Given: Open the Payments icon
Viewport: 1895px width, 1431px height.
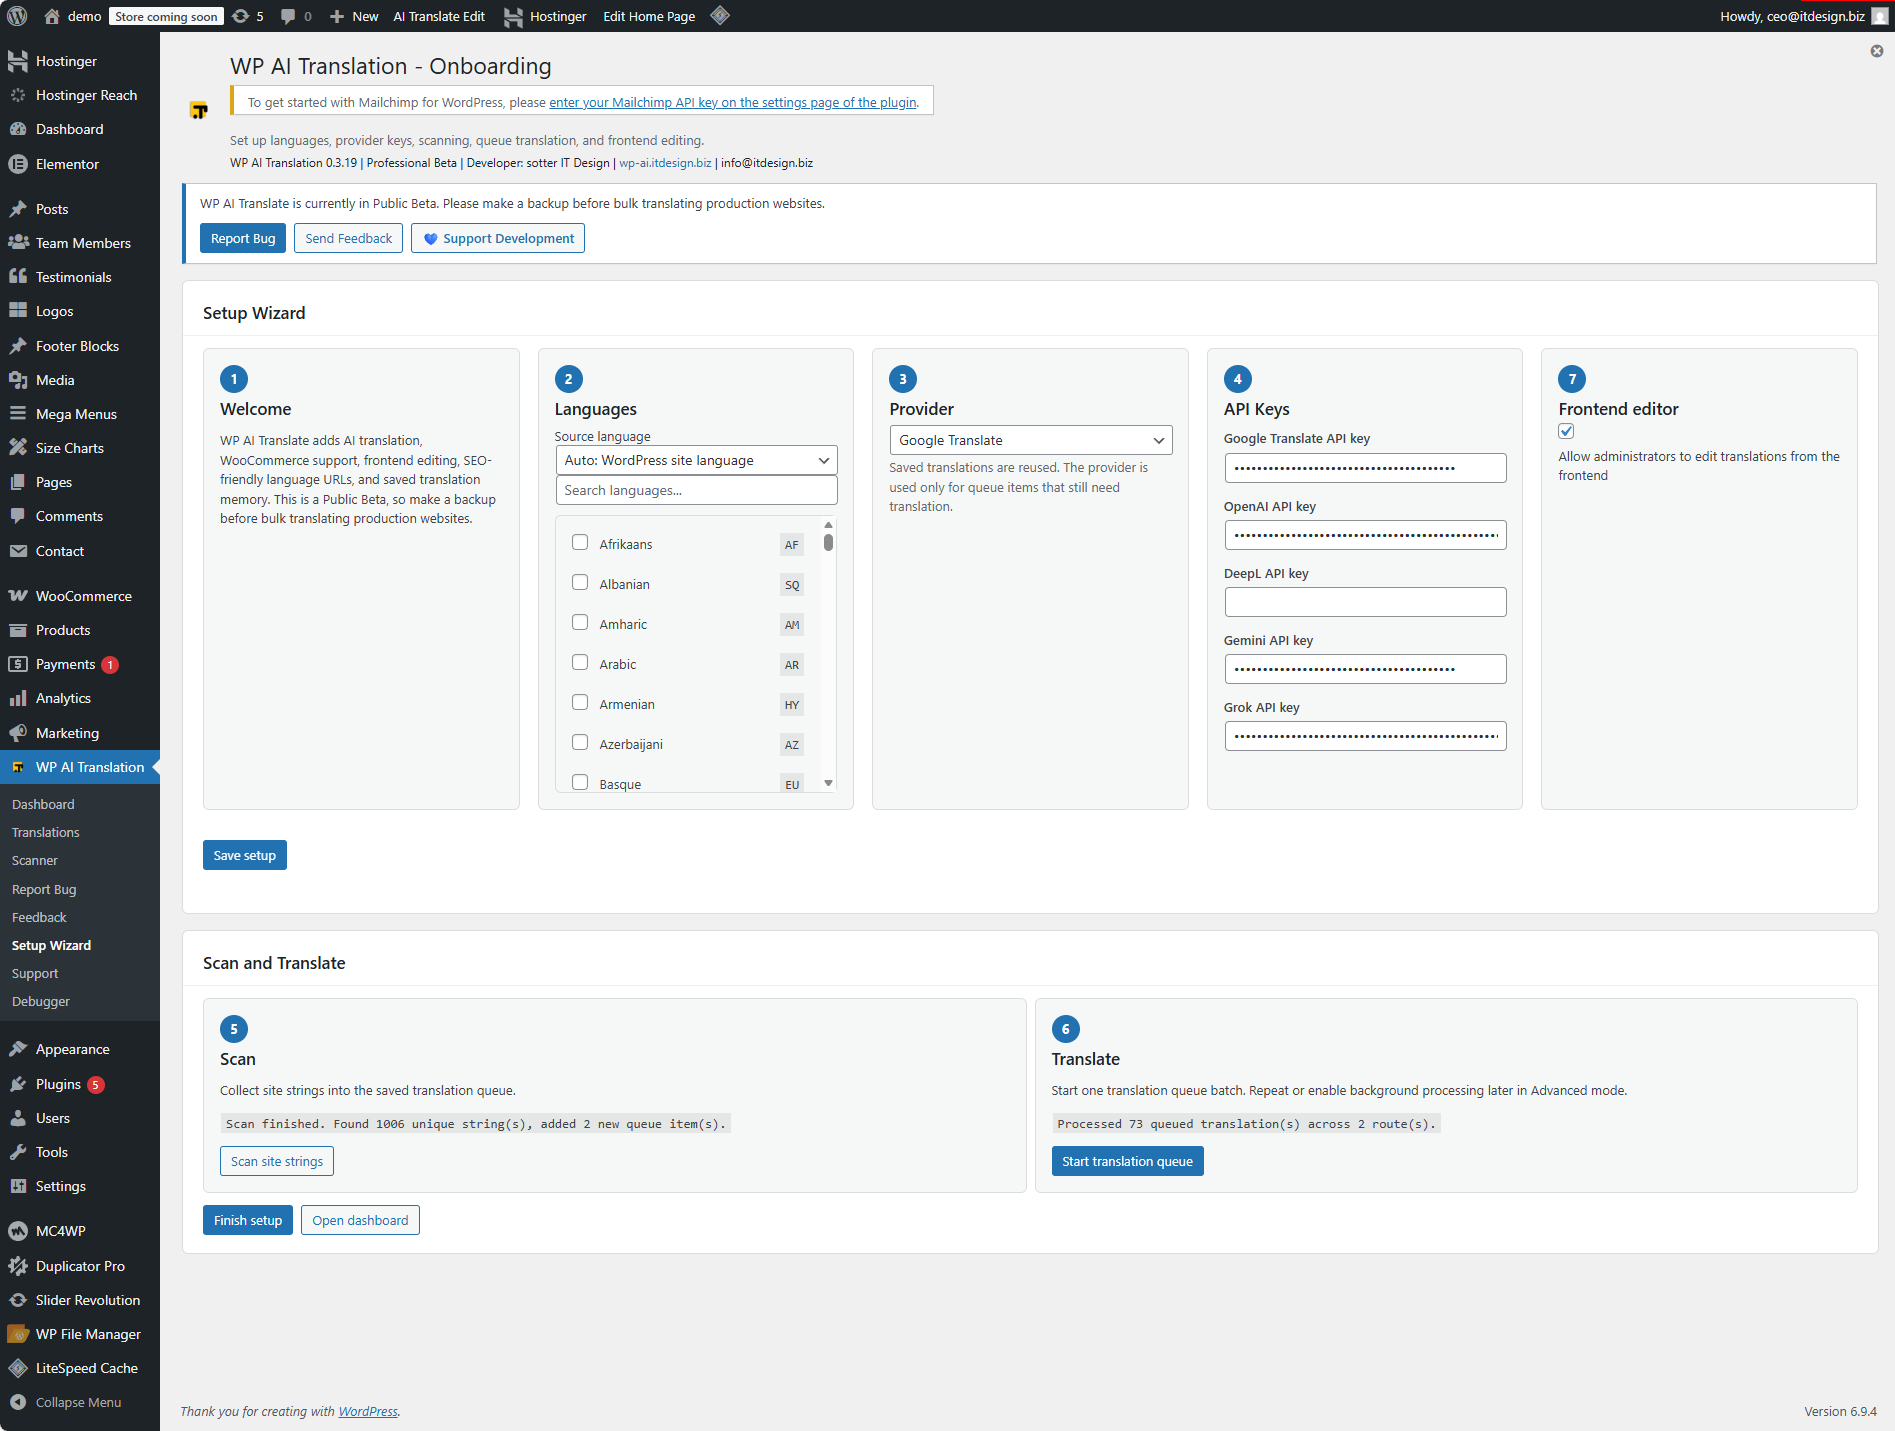Looking at the screenshot, I should pyautogui.click(x=18, y=664).
